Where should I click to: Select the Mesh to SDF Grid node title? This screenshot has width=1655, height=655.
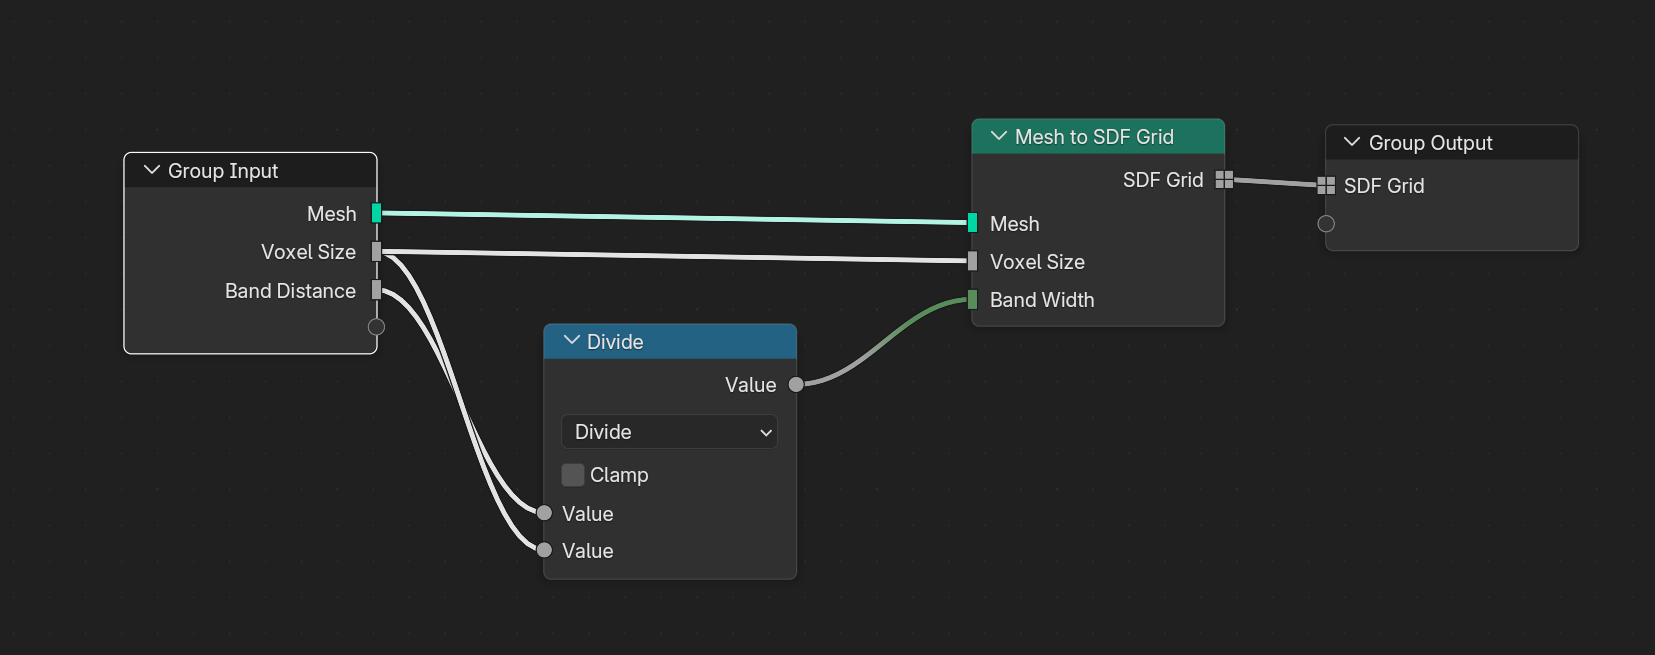click(1094, 137)
